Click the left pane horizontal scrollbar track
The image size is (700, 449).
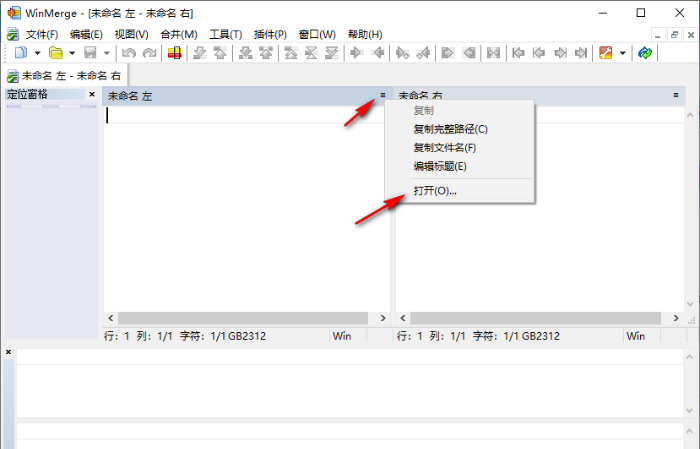242,318
